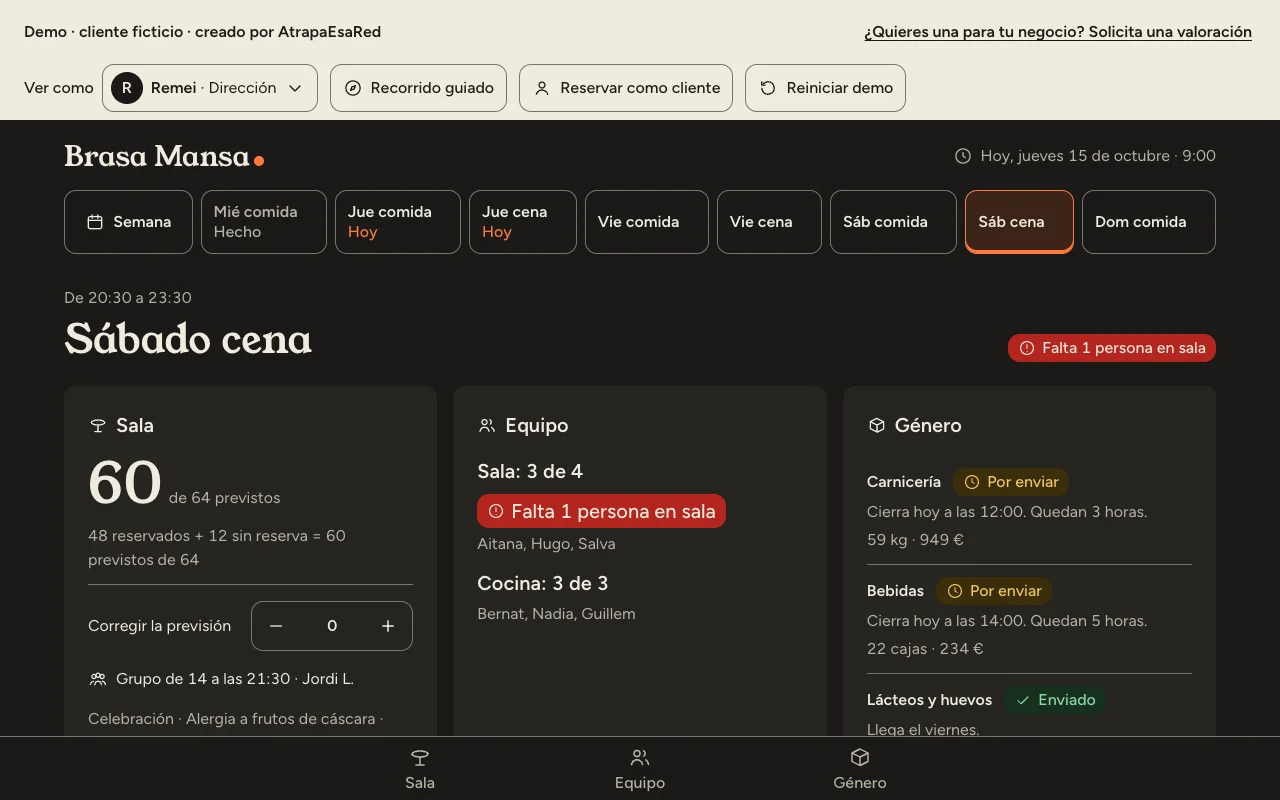This screenshot has width=1280, height=800.
Task: Go to Género in bottom navigation
Action: coord(860,769)
